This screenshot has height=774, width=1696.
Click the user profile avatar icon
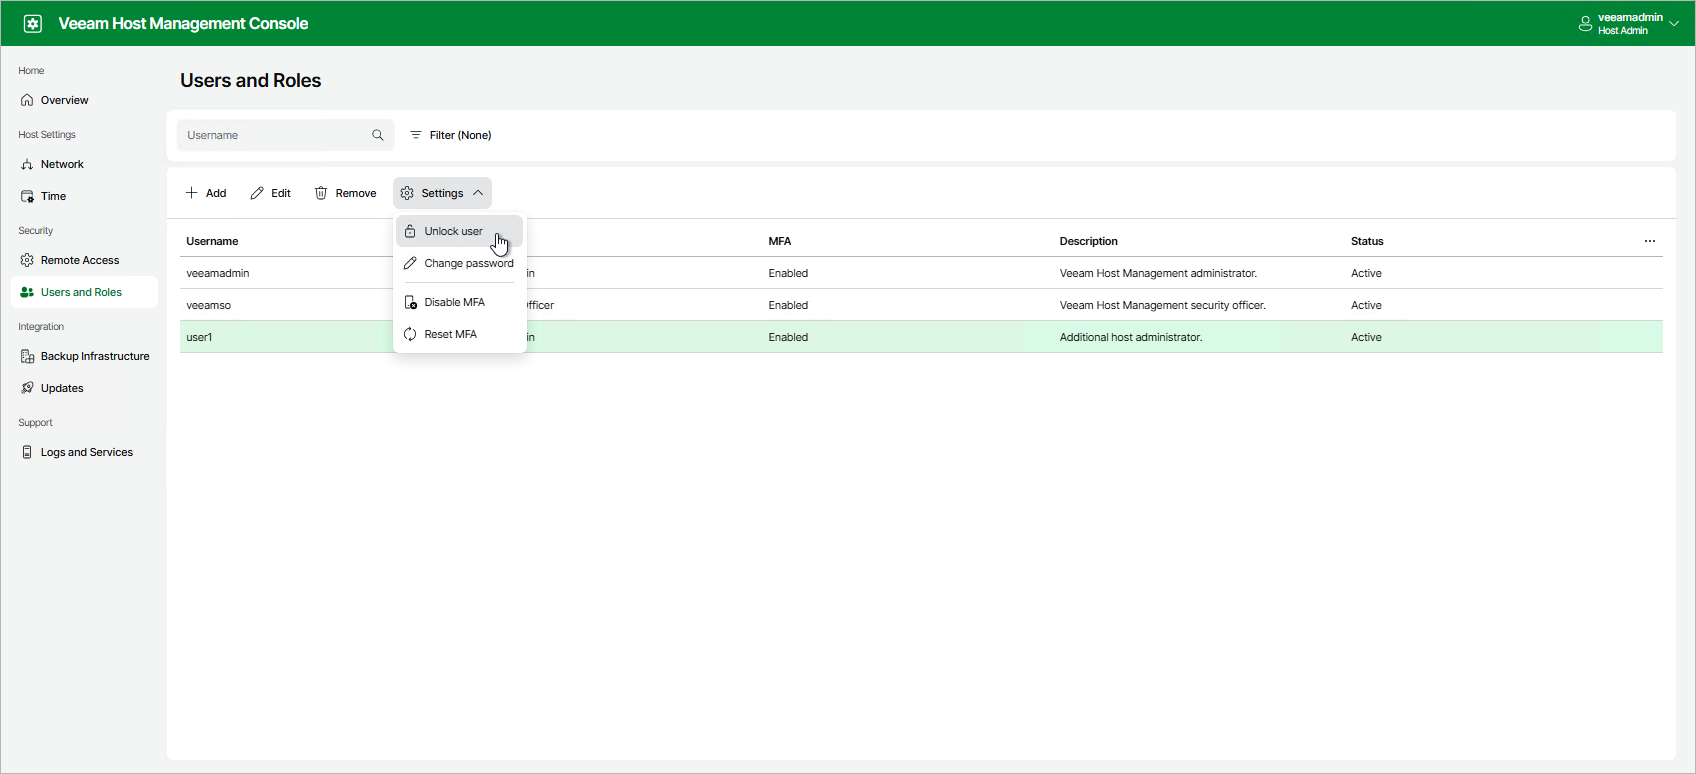click(x=1585, y=24)
